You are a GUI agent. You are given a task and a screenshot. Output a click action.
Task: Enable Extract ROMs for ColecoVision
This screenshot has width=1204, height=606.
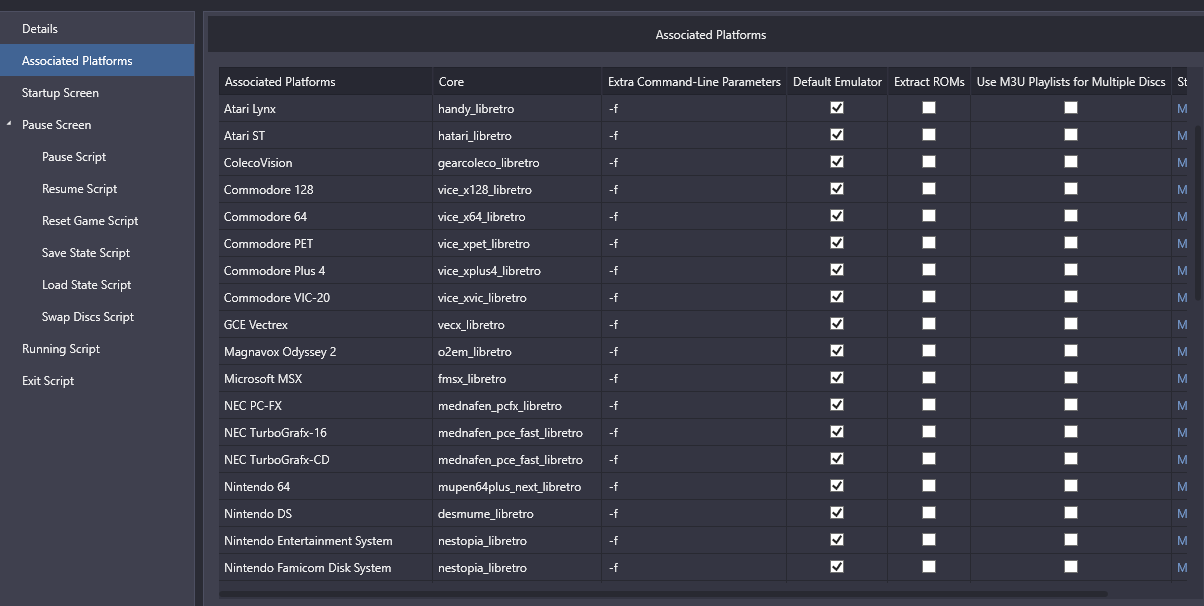pyautogui.click(x=929, y=162)
